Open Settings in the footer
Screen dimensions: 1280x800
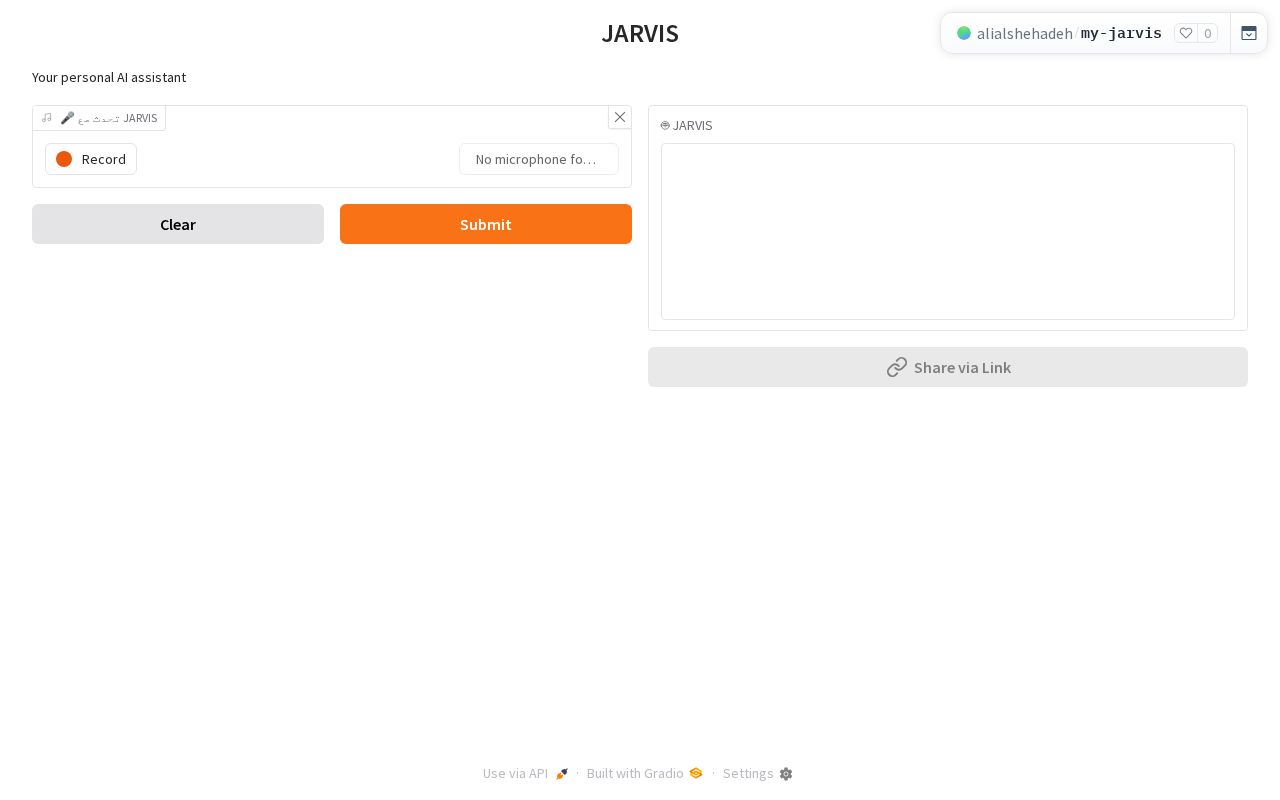click(x=758, y=773)
